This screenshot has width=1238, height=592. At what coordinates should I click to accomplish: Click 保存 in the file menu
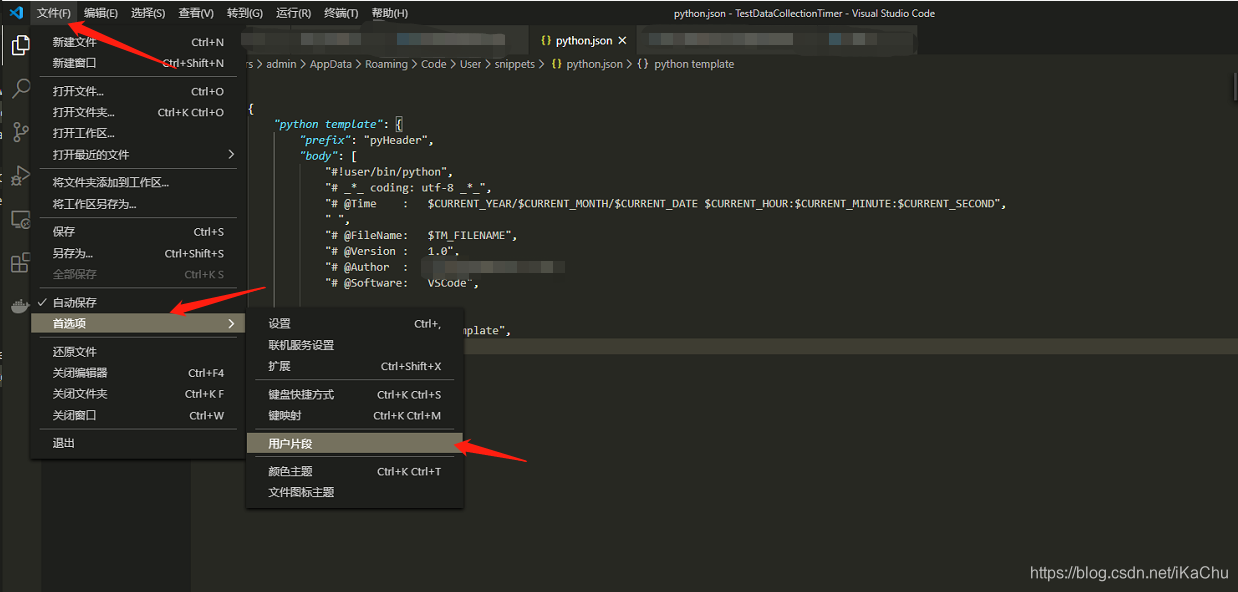(x=138, y=232)
